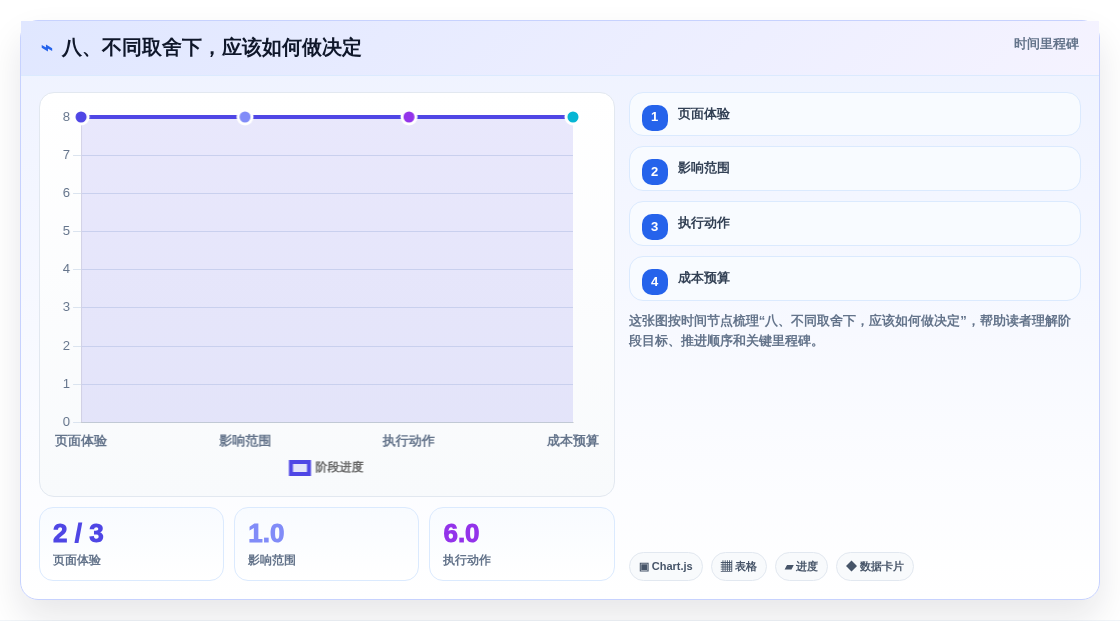This screenshot has width=1120, height=621.
Task: Click the Chart.js tag
Action: click(x=666, y=567)
